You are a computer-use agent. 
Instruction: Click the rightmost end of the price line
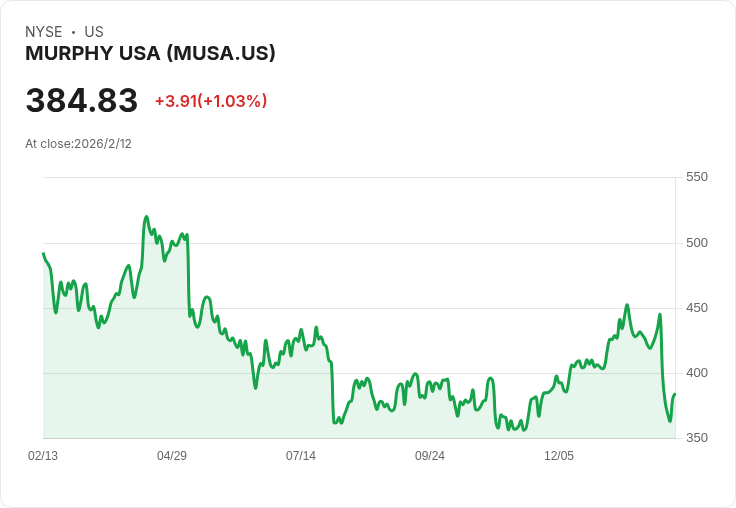pos(675,394)
